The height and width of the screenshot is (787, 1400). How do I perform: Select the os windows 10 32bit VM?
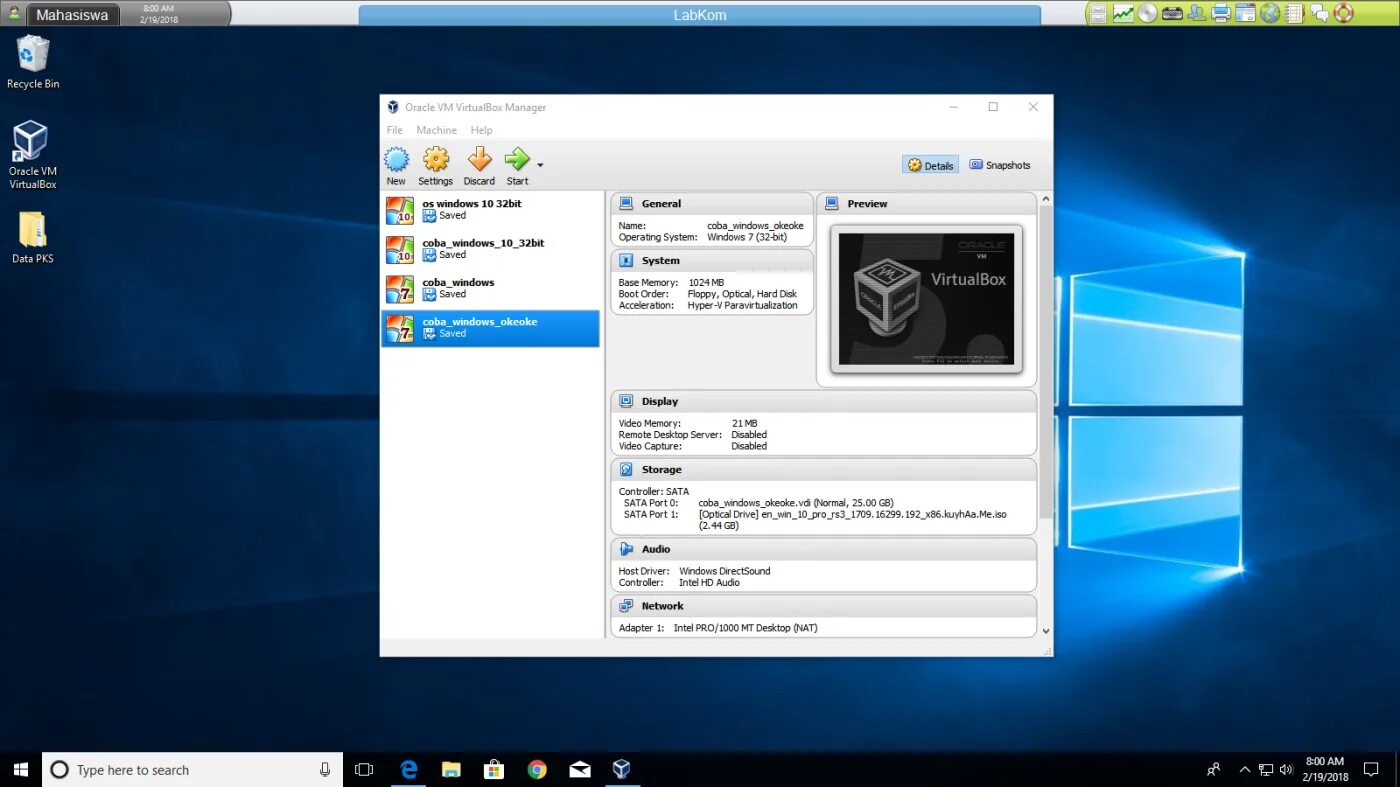point(490,210)
